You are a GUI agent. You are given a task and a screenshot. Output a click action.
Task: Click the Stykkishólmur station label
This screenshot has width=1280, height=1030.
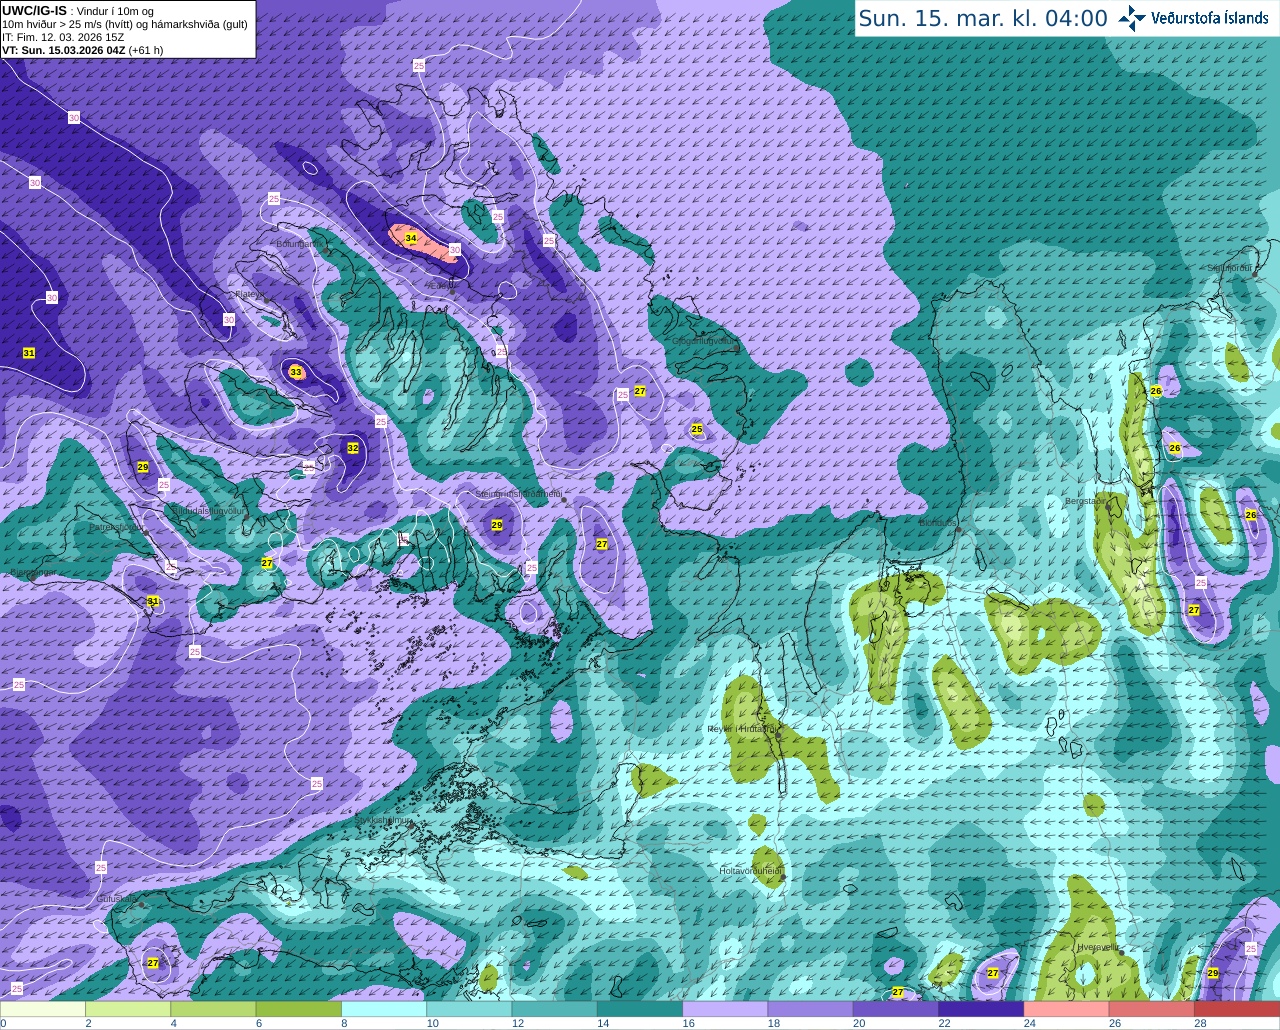coord(383,819)
